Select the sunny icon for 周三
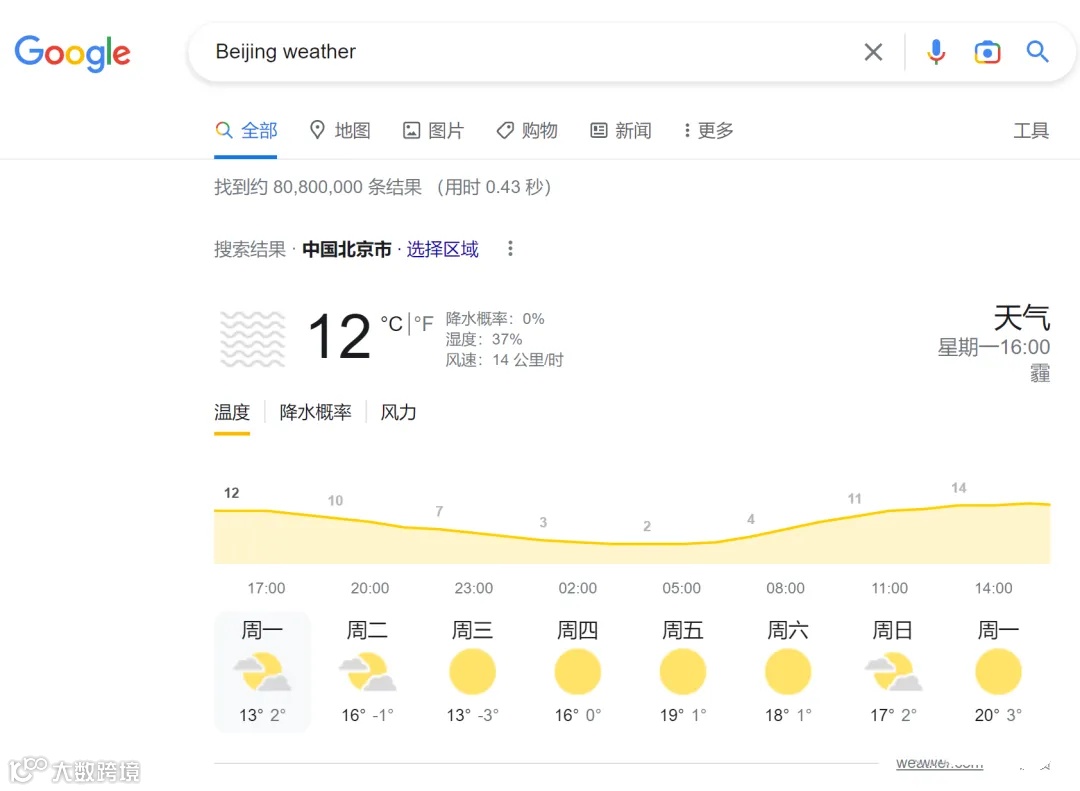Image resolution: width=1080 pixels, height=791 pixels. pyautogui.click(x=473, y=671)
